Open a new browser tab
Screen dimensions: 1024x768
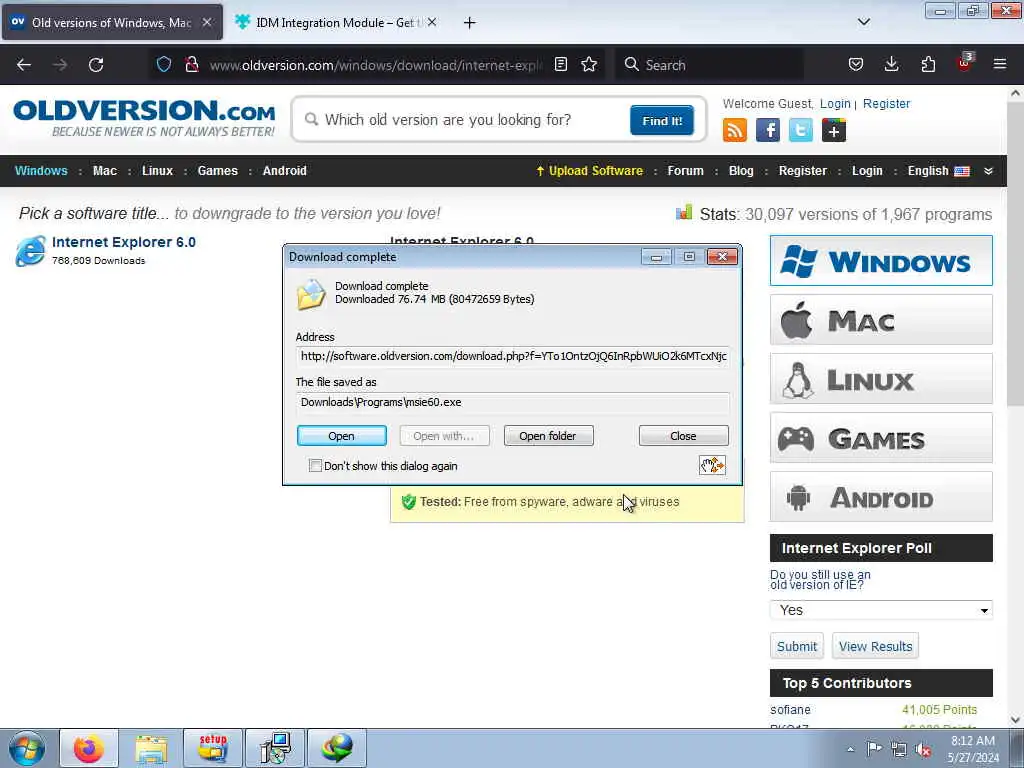pyautogui.click(x=469, y=23)
